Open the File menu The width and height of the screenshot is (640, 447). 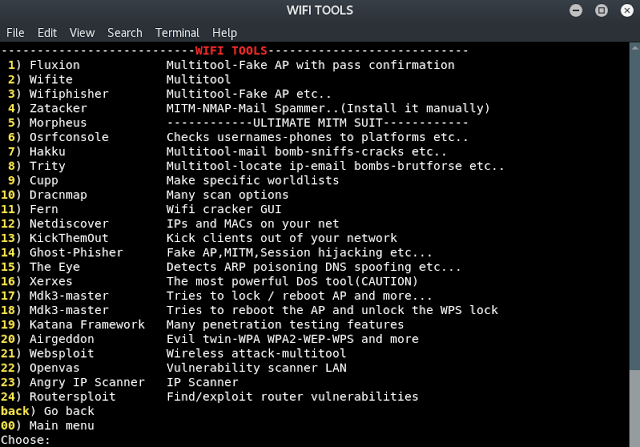point(15,32)
